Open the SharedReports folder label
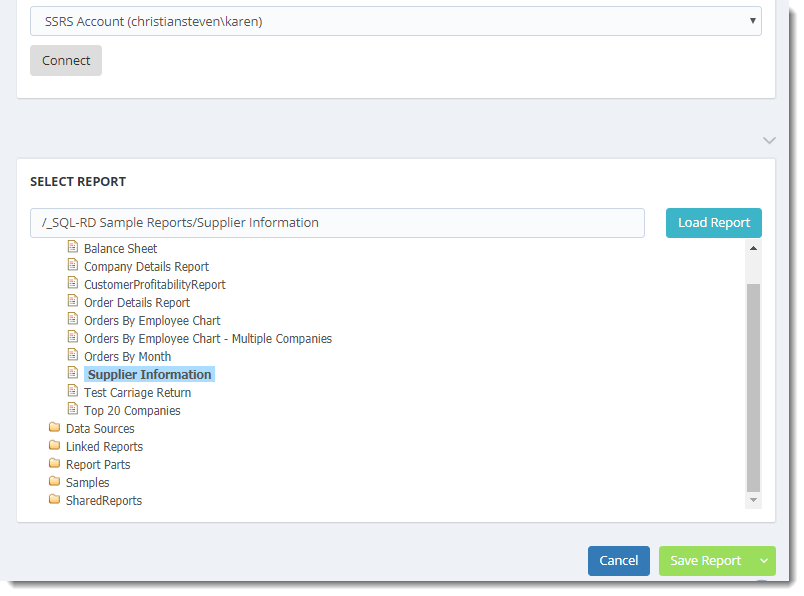The width and height of the screenshot is (804, 596). tap(104, 501)
